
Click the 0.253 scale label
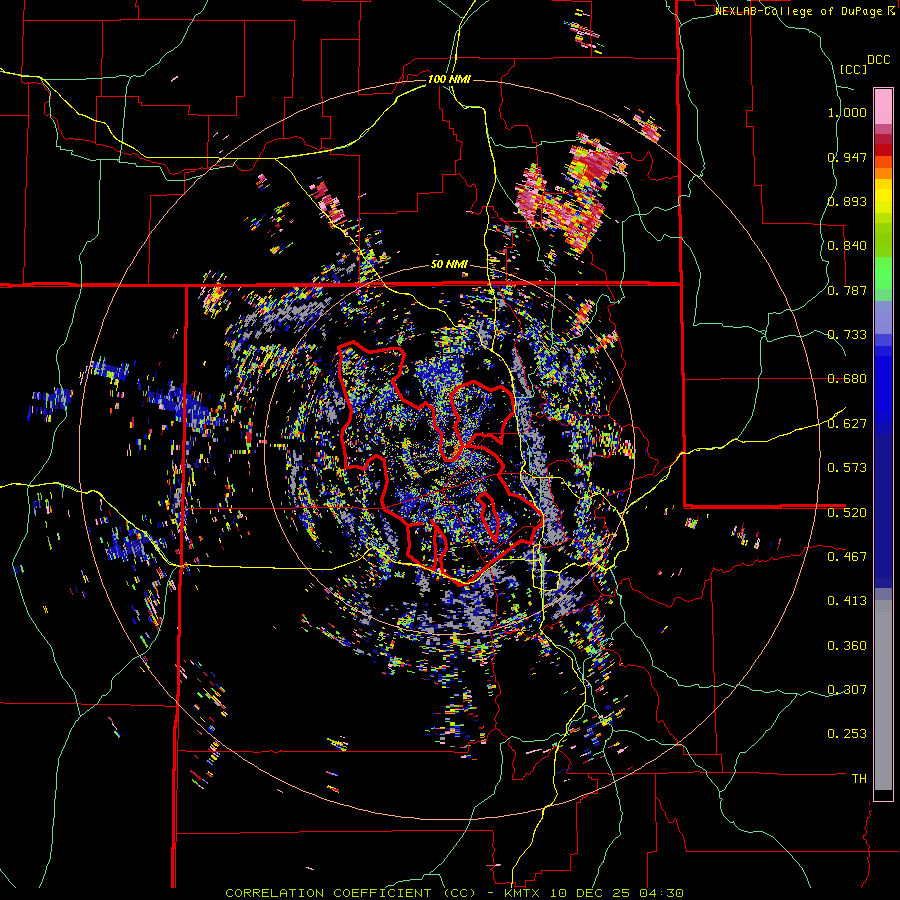coord(847,734)
